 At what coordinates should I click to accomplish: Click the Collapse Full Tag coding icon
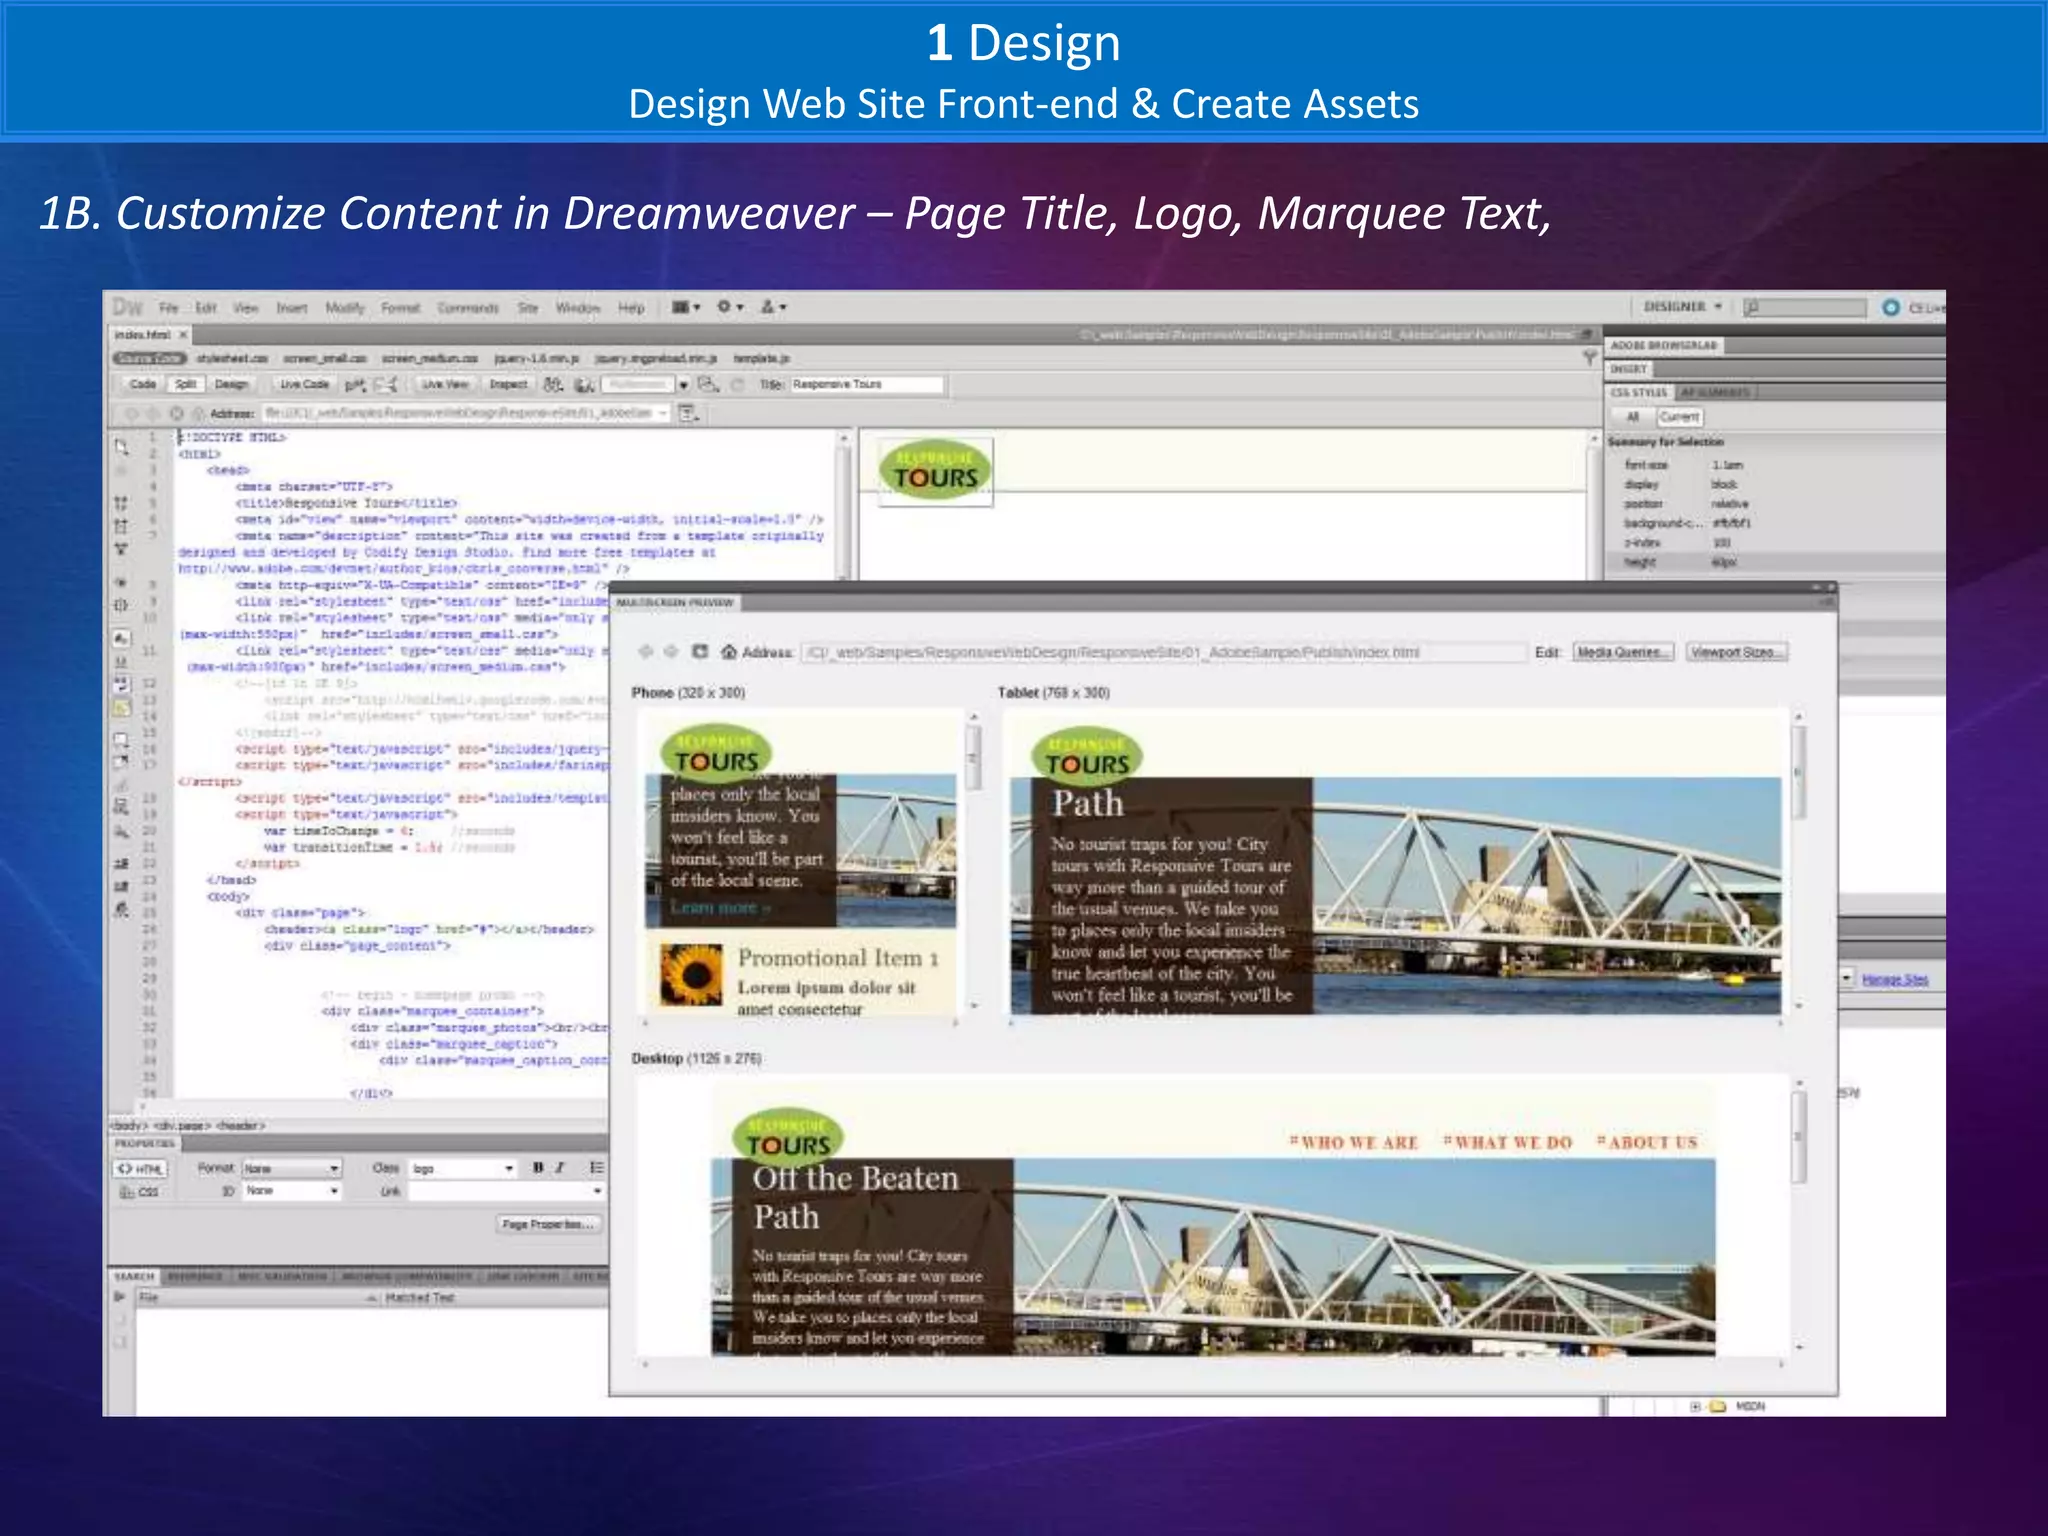(121, 501)
